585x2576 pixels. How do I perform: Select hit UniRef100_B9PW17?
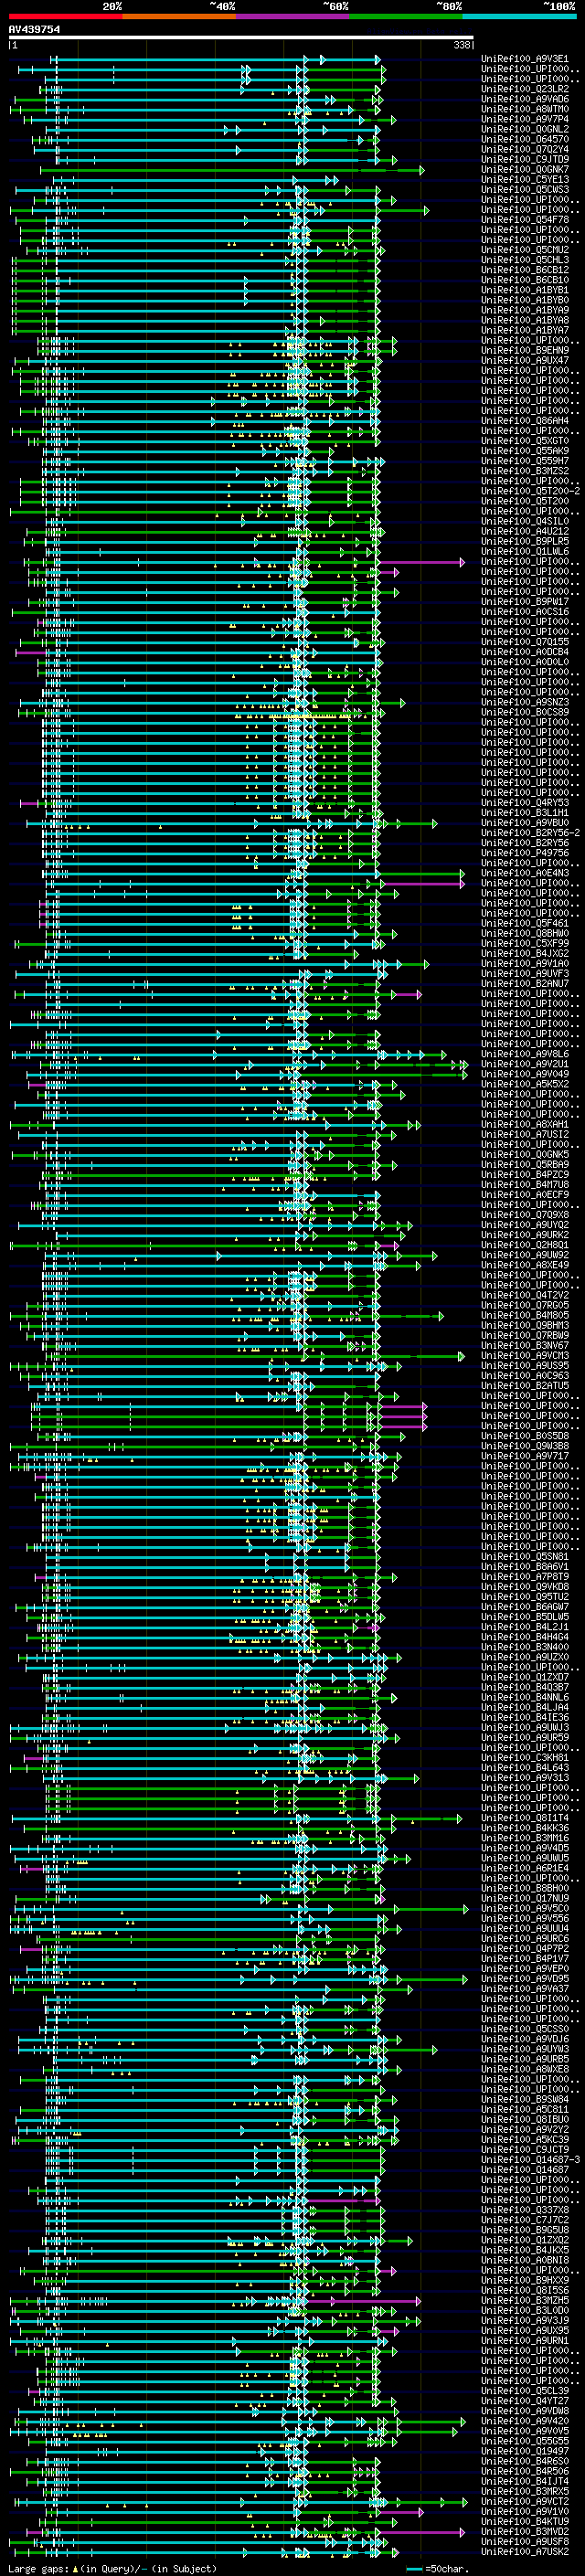525,602
